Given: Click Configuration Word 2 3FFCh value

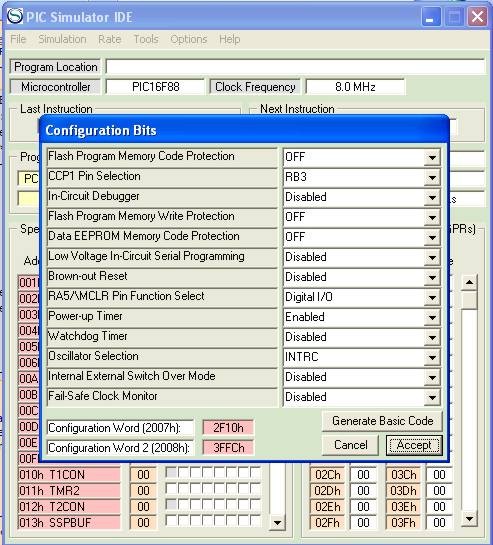Looking at the screenshot, I should pyautogui.click(x=228, y=448).
